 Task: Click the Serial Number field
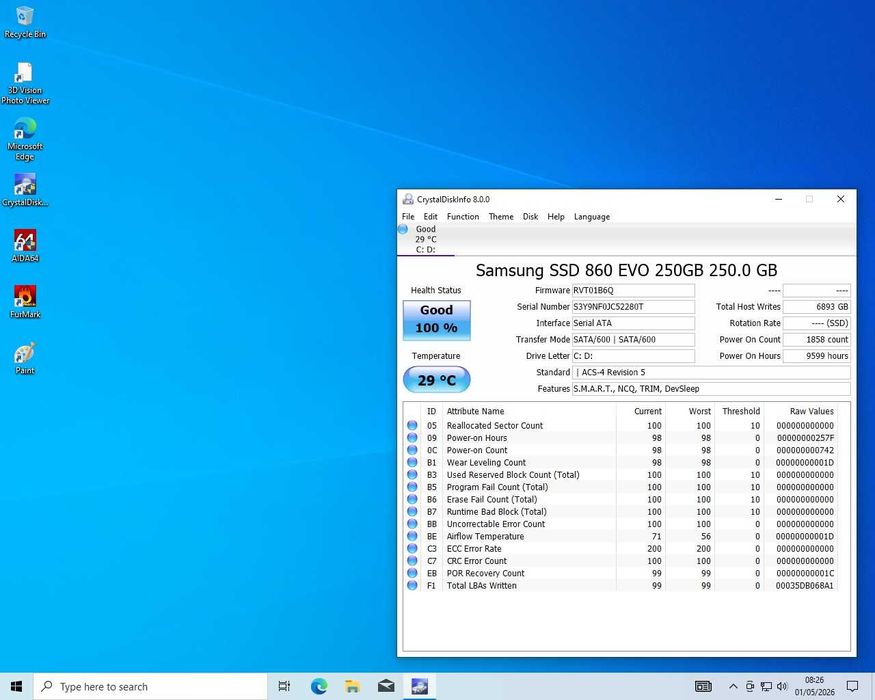click(x=633, y=306)
